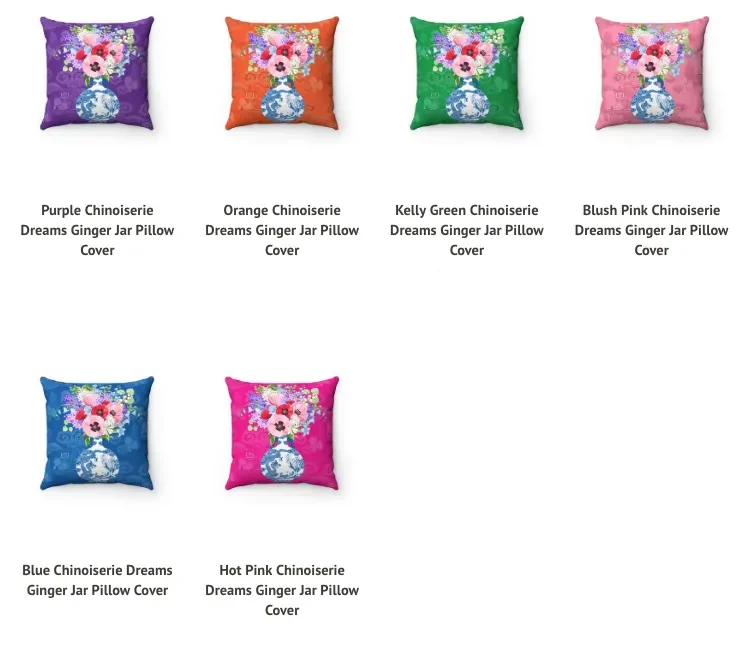Open the blue ginger jar pillow image
The width and height of the screenshot is (745, 650).
pos(97,433)
